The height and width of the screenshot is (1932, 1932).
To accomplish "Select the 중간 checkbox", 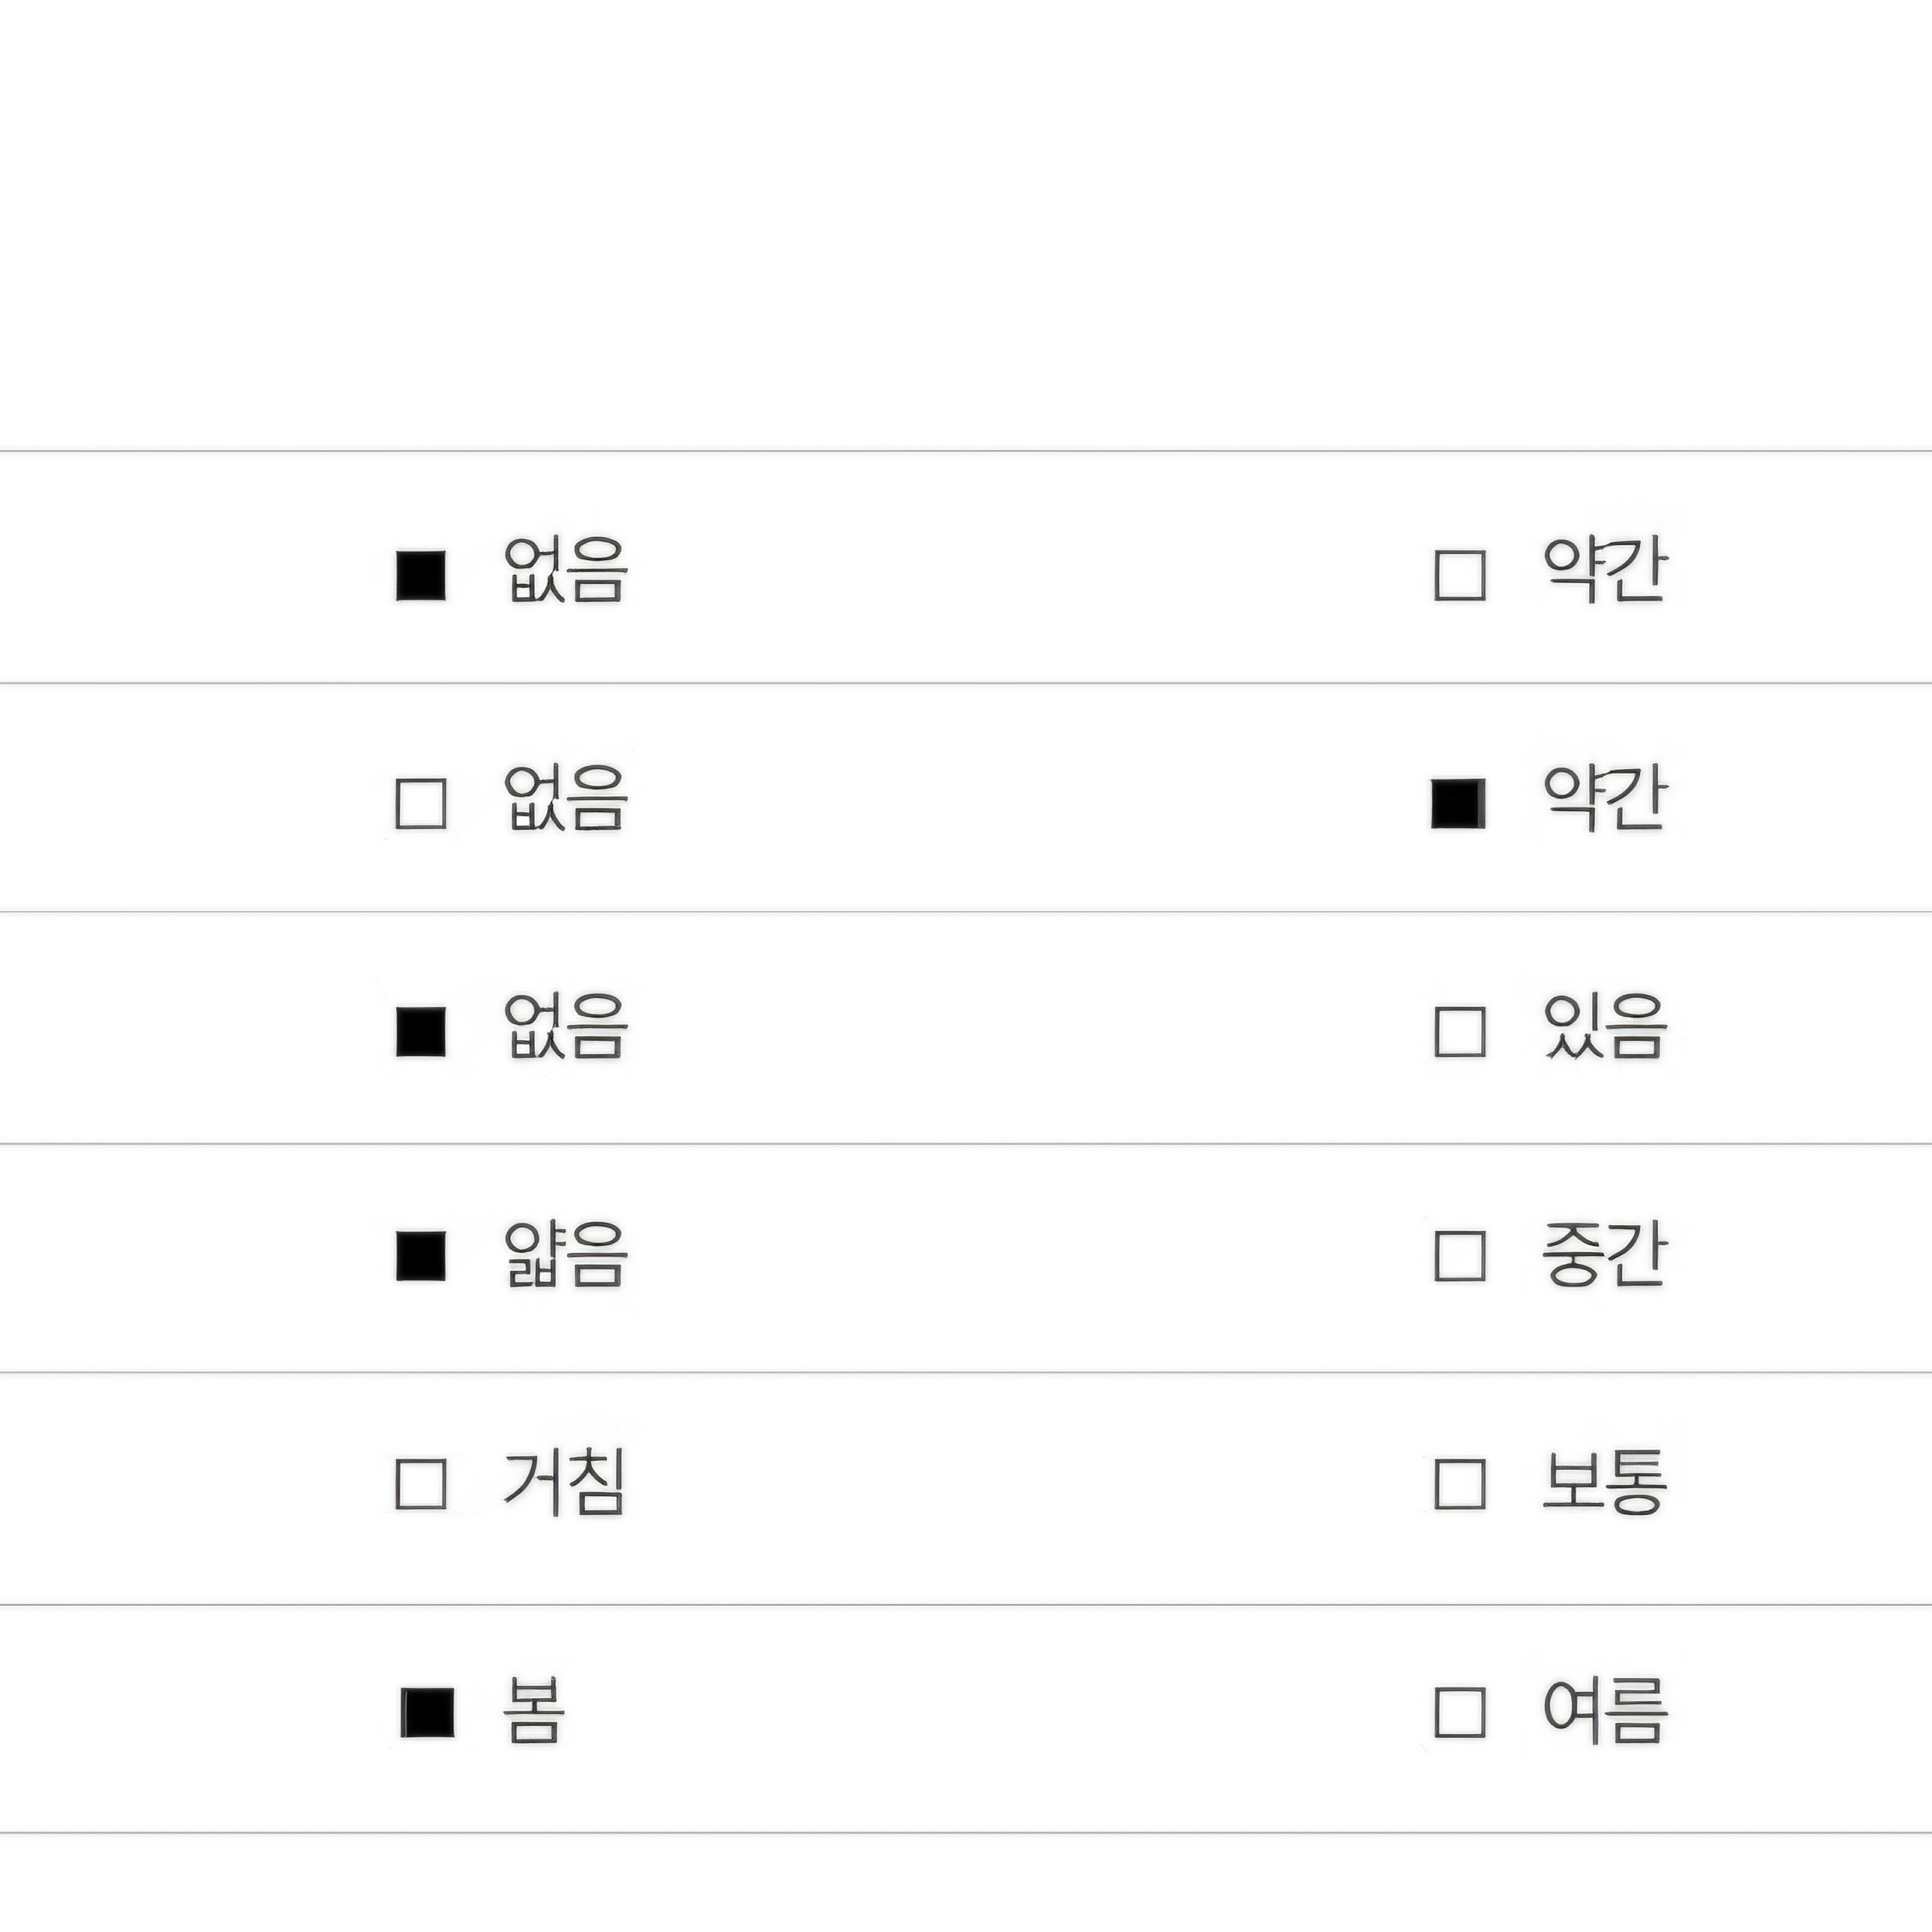I will (1460, 1256).
